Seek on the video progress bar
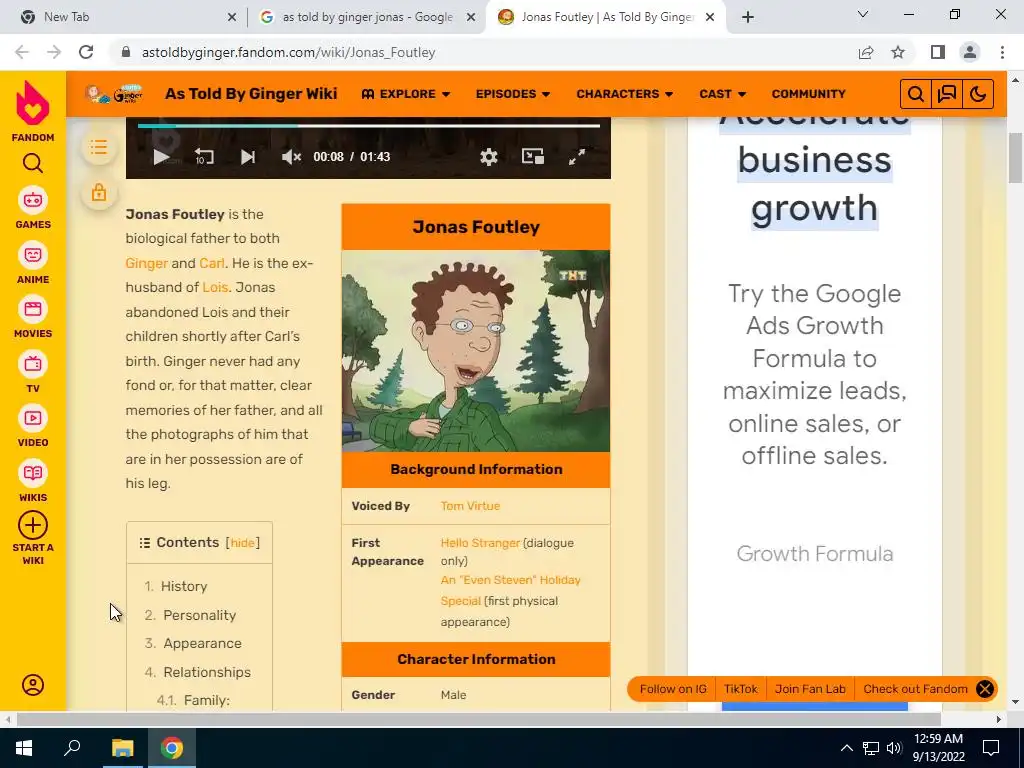This screenshot has width=1024, height=768. coord(369,126)
